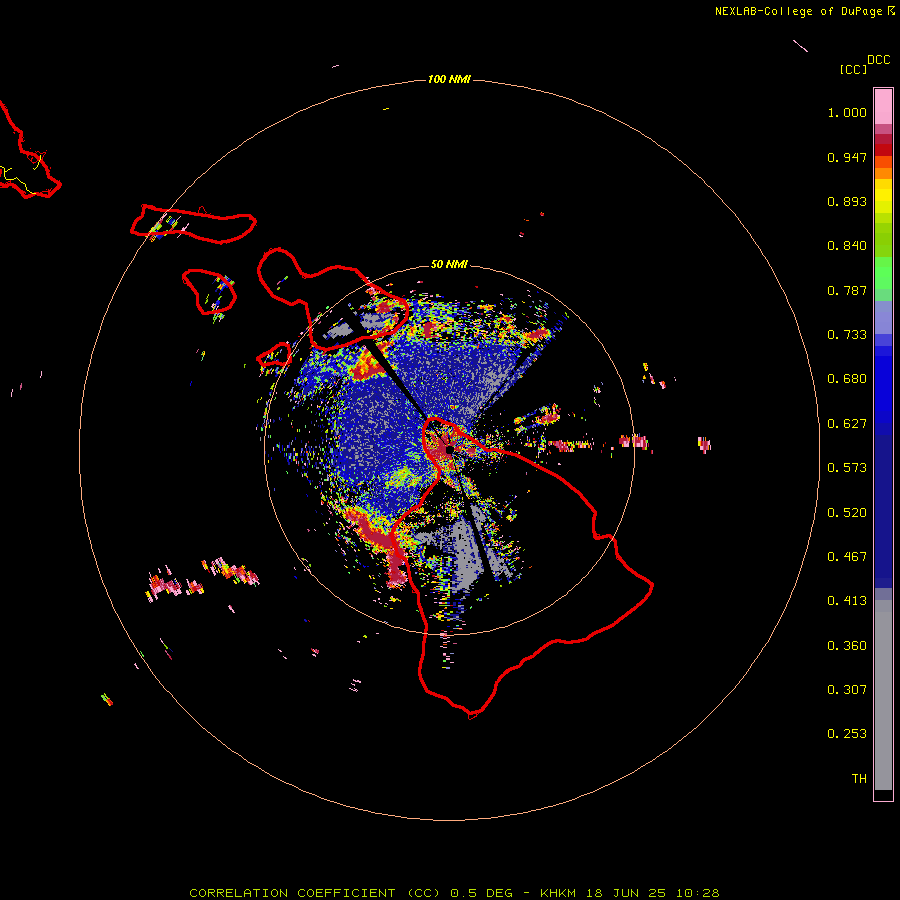The image size is (900, 900).
Task: Click the 0.573 scale value
Action: coord(847,468)
